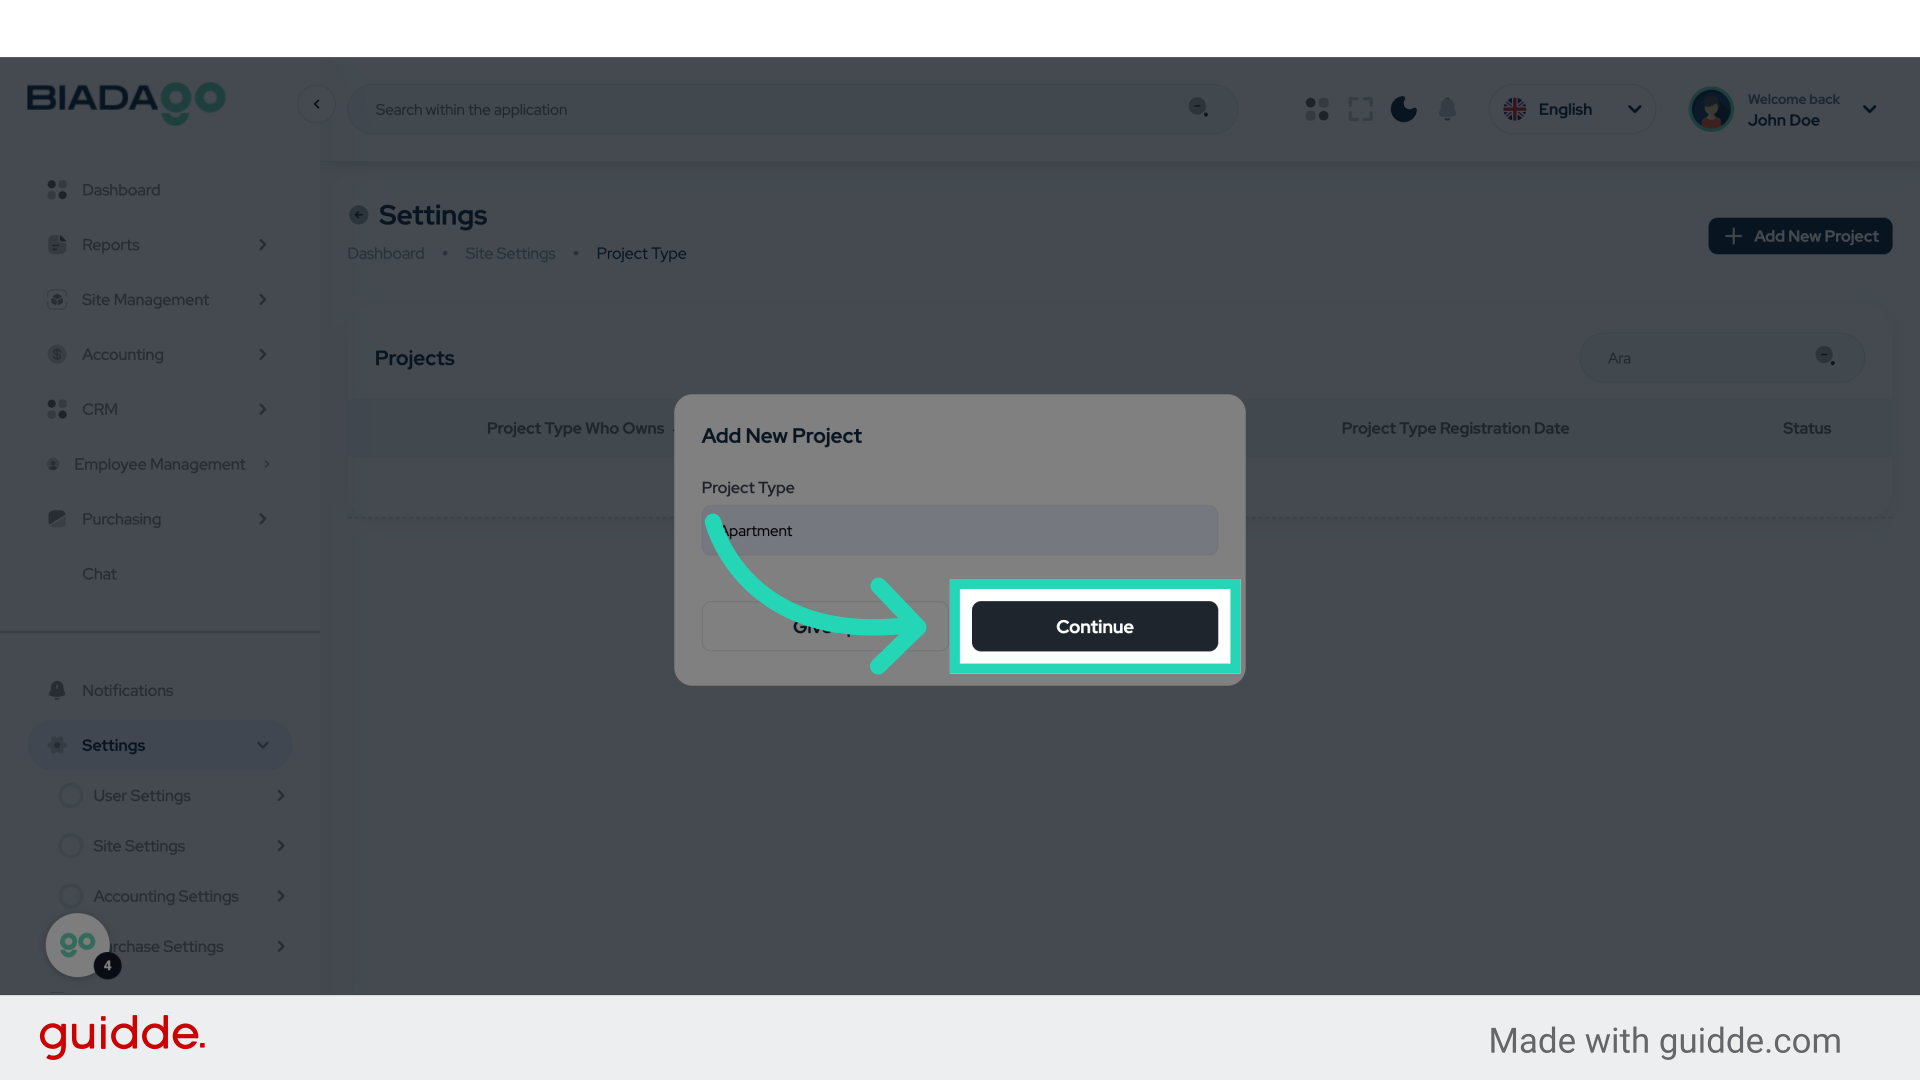Screen dimensions: 1920x1080
Task: Select the Accounting Settings radio circle
Action: tap(71, 896)
